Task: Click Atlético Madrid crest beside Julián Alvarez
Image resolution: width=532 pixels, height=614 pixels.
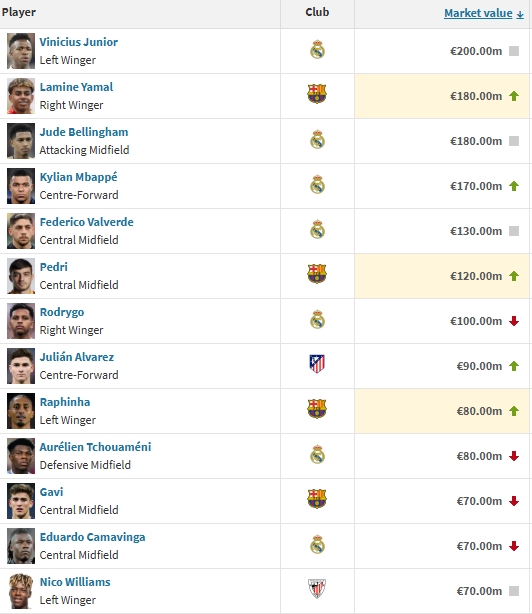Action: [317, 364]
